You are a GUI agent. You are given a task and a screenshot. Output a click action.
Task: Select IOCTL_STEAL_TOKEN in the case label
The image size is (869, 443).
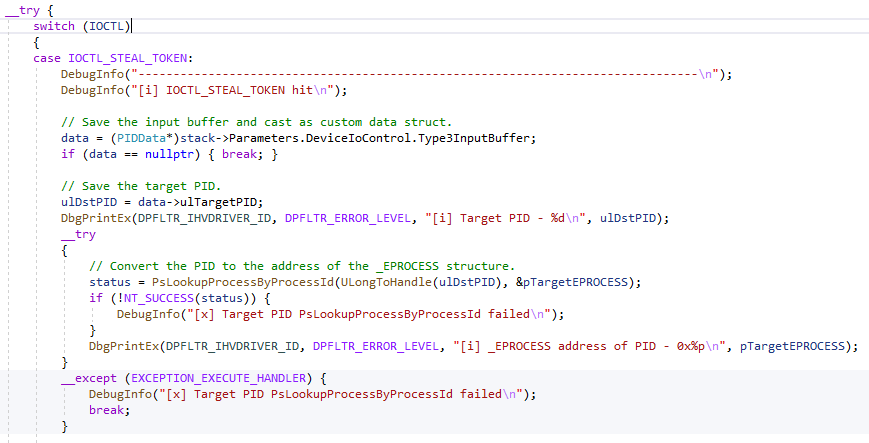127,58
